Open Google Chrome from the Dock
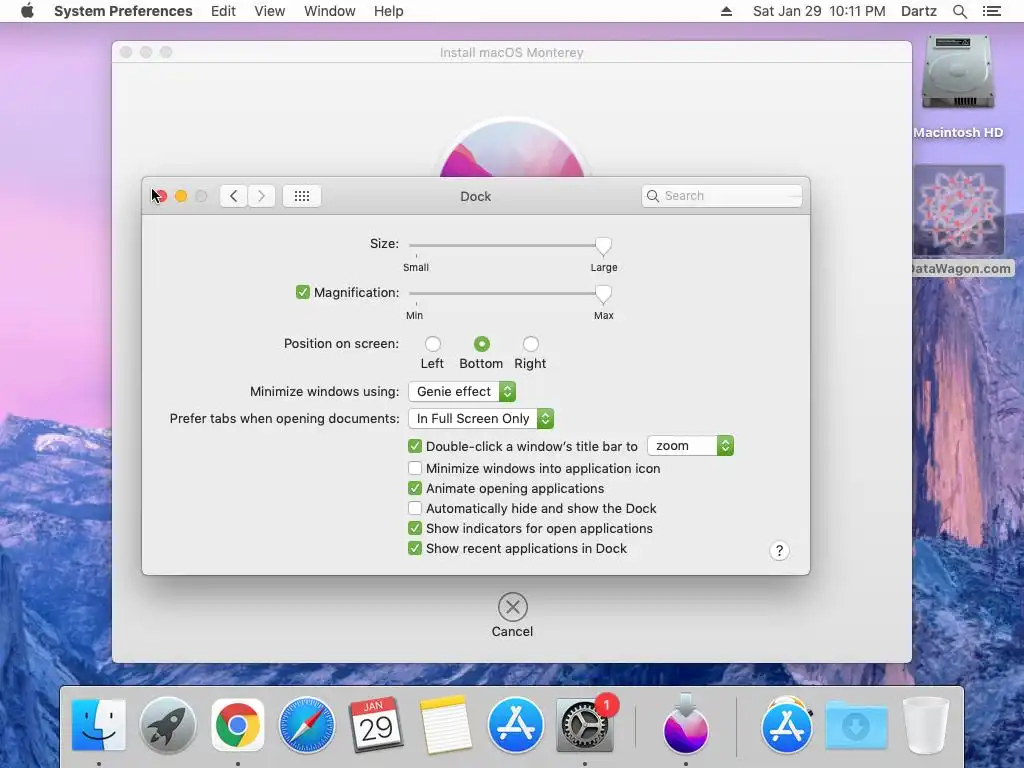The width and height of the screenshot is (1024, 768). click(x=238, y=724)
